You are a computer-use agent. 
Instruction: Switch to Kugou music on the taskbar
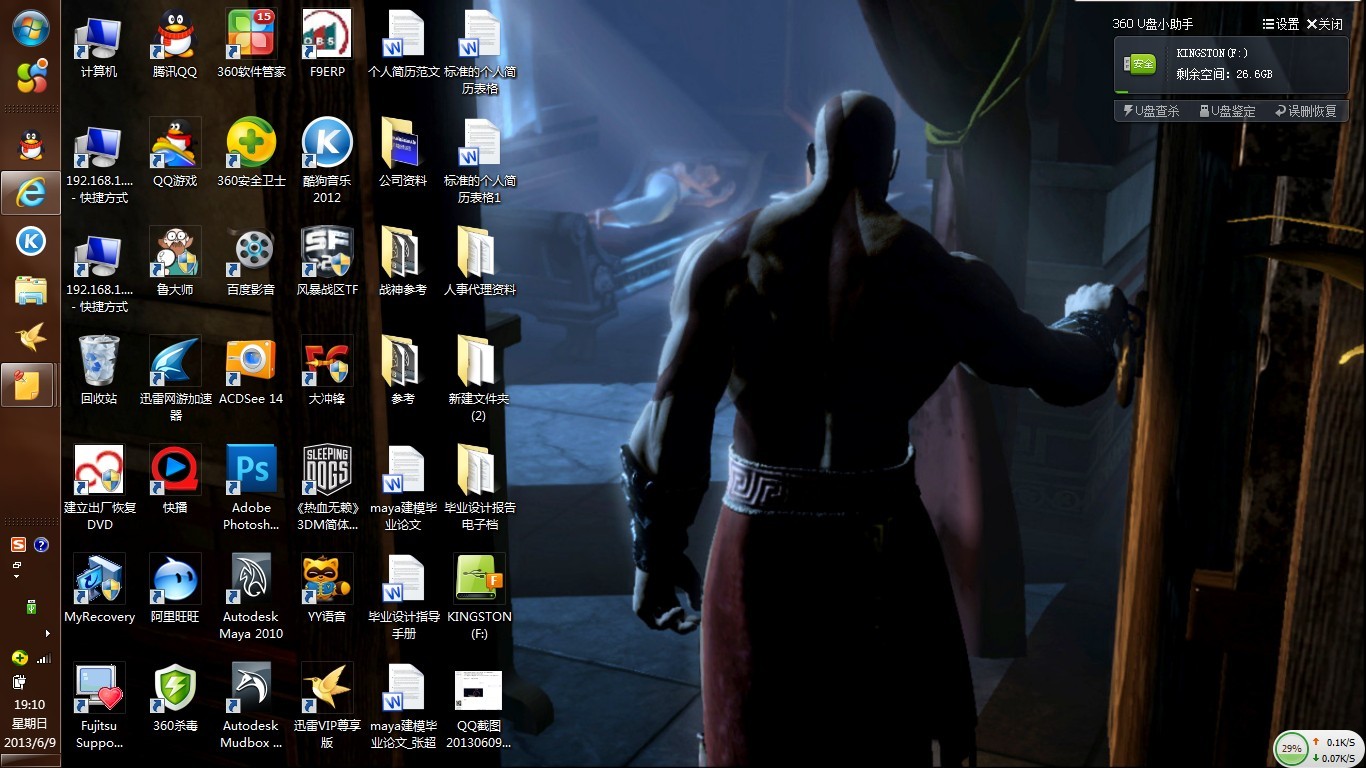pos(30,241)
